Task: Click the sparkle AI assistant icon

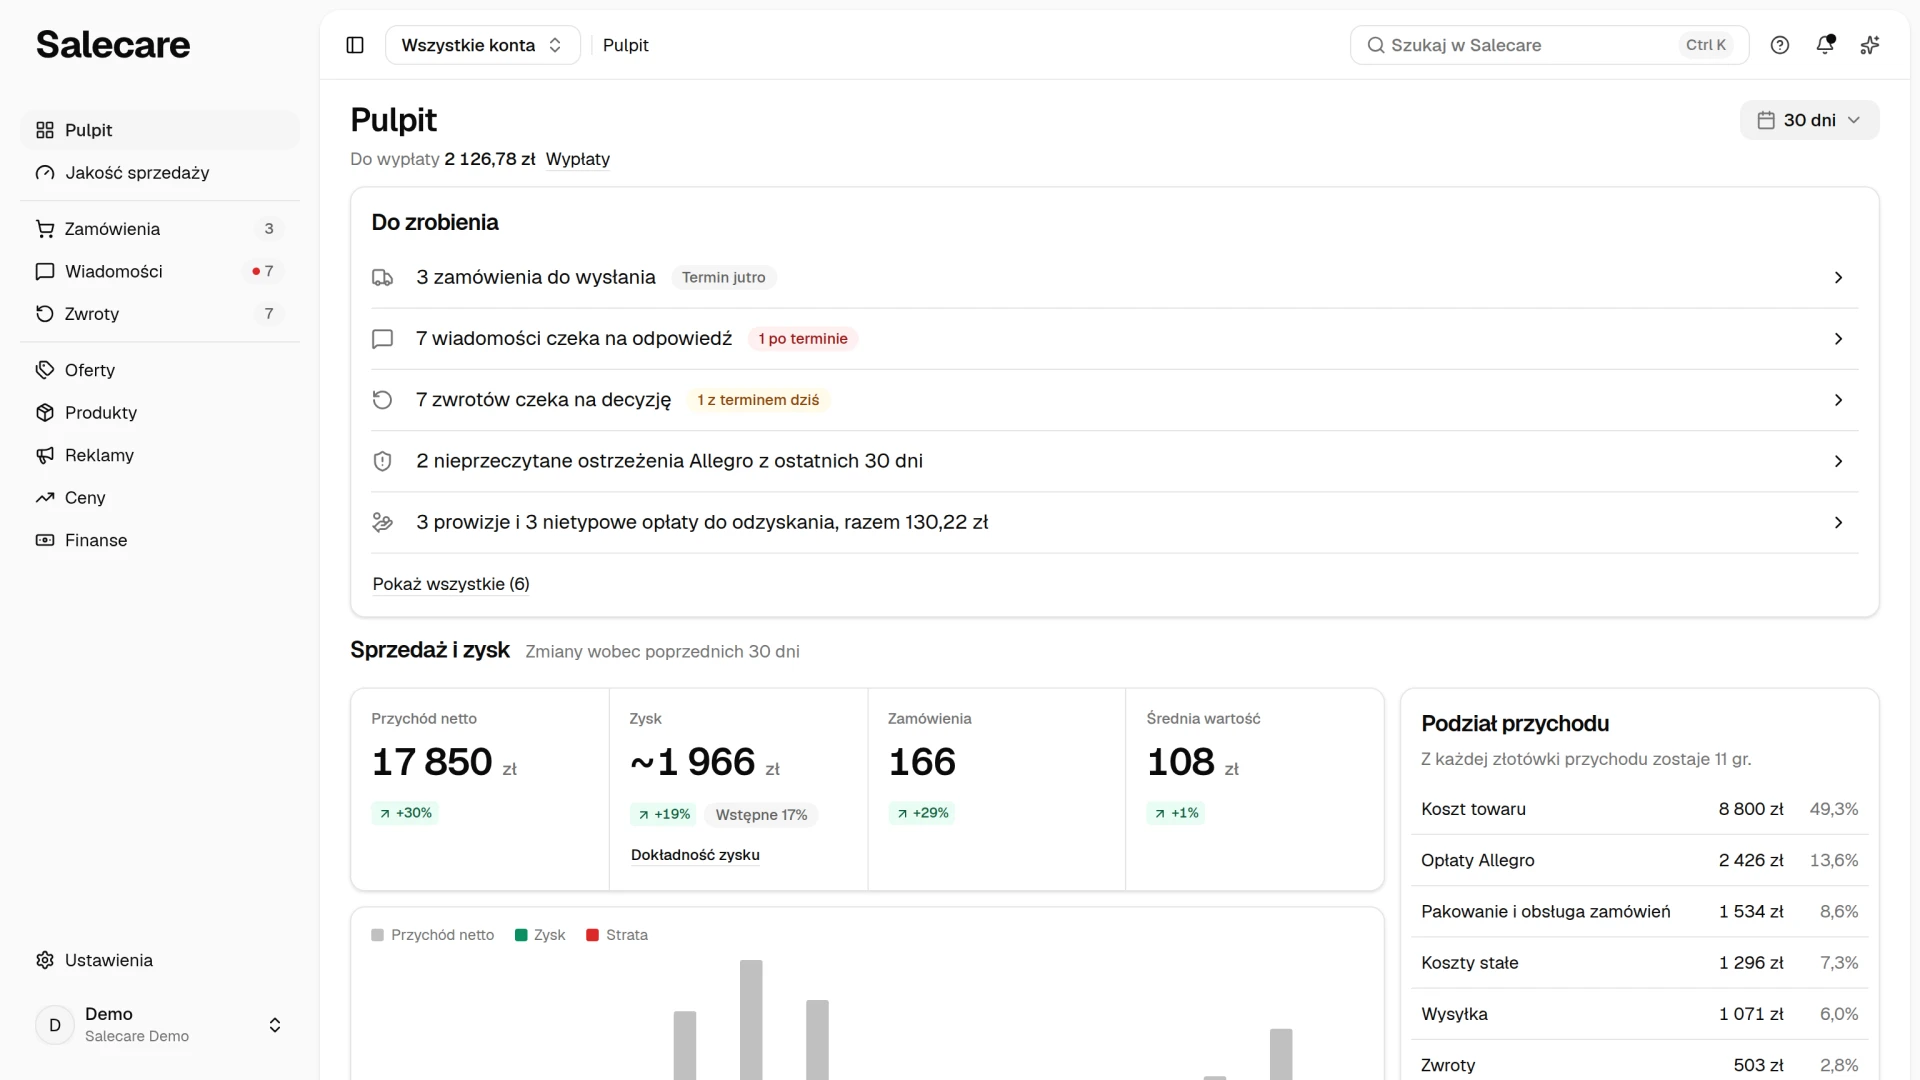Action: (1870, 45)
